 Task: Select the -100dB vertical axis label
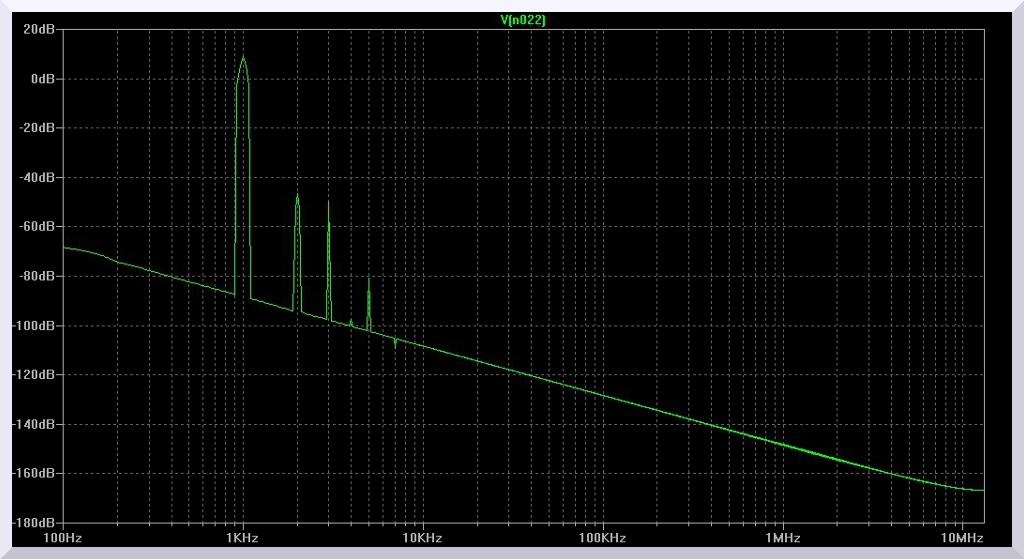click(33, 326)
